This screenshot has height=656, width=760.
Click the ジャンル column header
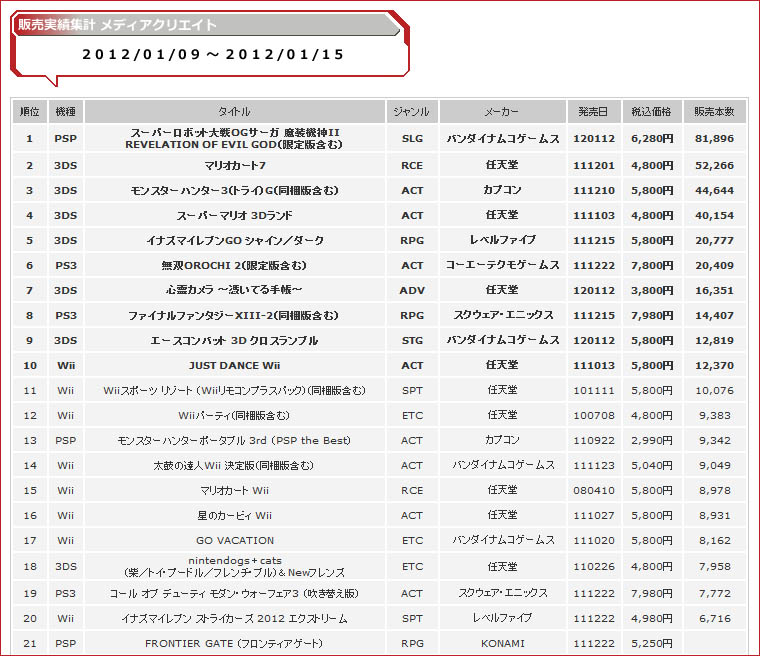click(412, 112)
